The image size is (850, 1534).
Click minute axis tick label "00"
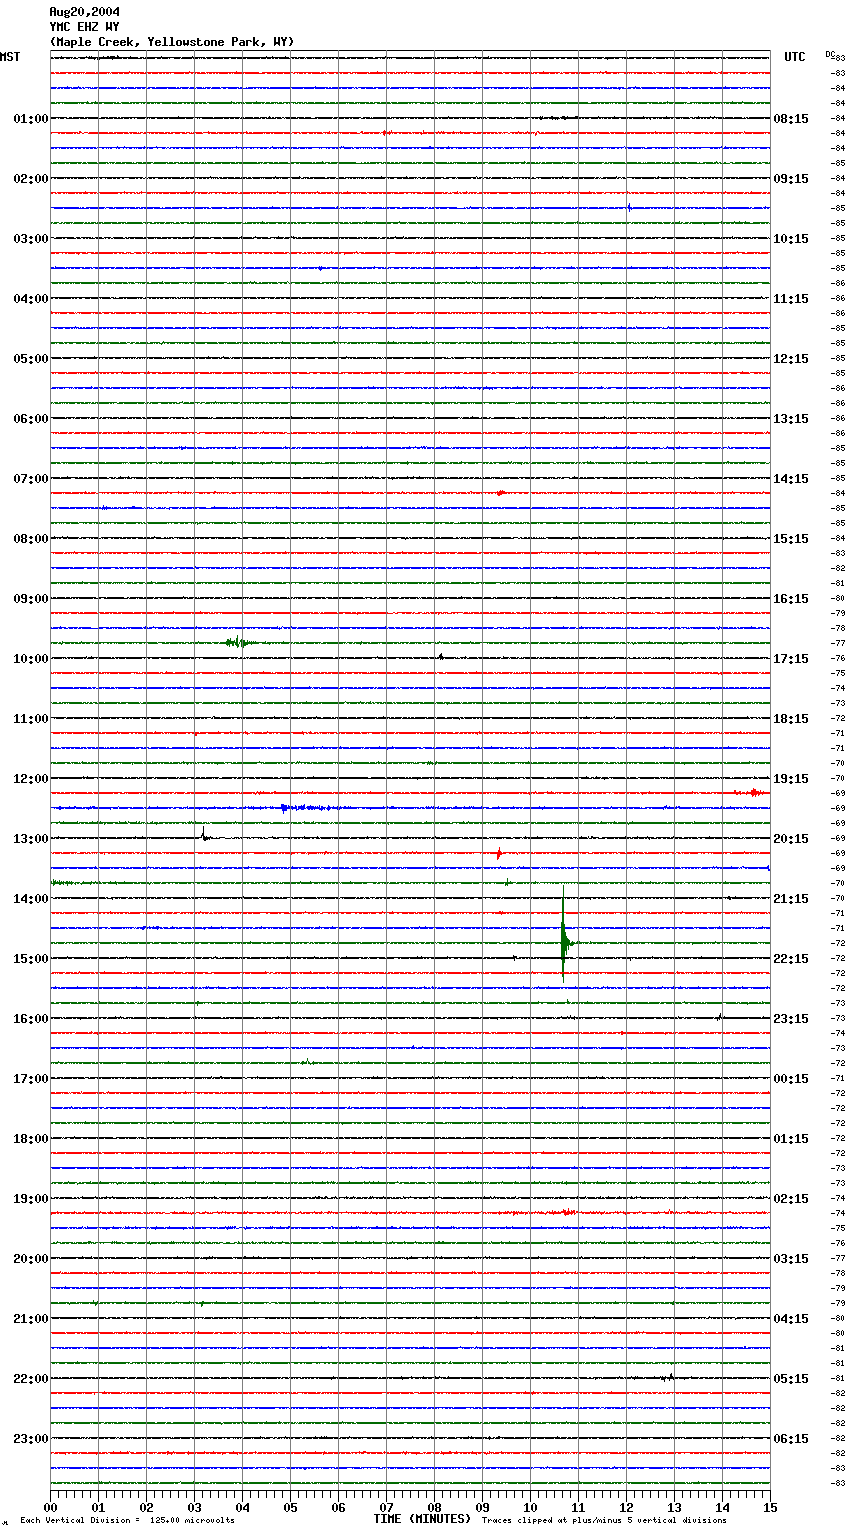click(x=50, y=1507)
